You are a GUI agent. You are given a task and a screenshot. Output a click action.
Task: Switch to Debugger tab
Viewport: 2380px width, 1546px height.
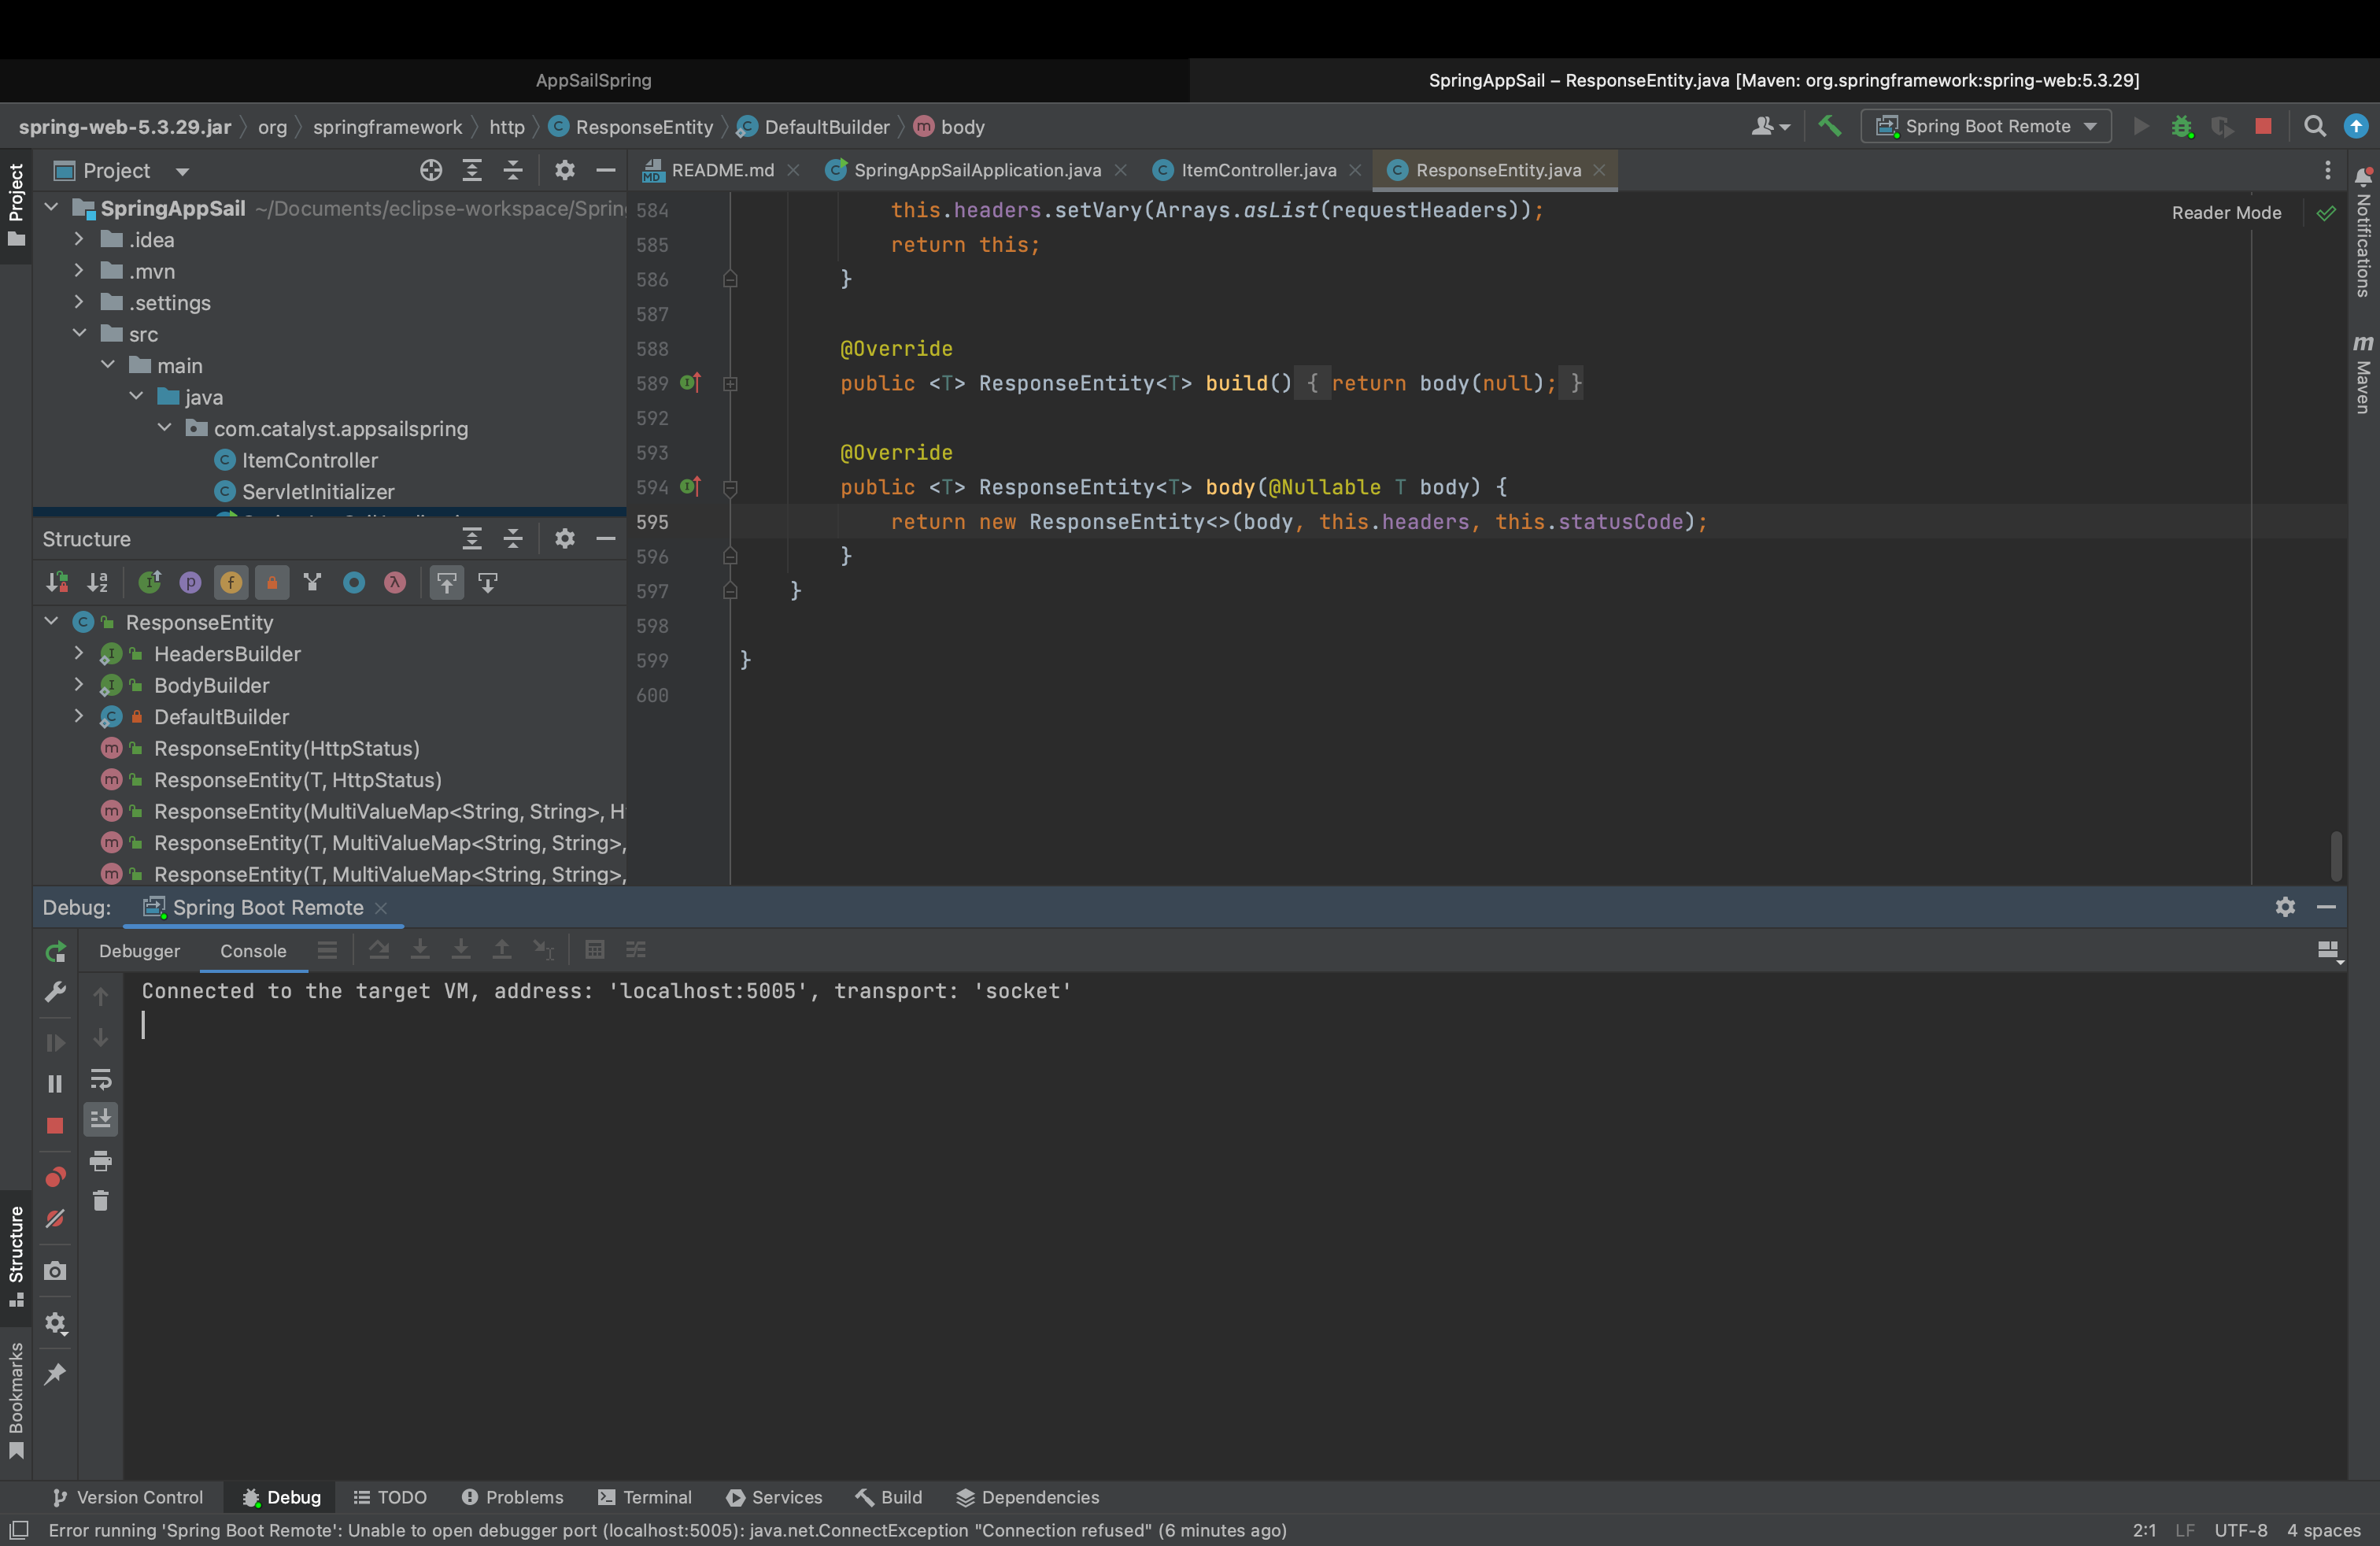[139, 951]
